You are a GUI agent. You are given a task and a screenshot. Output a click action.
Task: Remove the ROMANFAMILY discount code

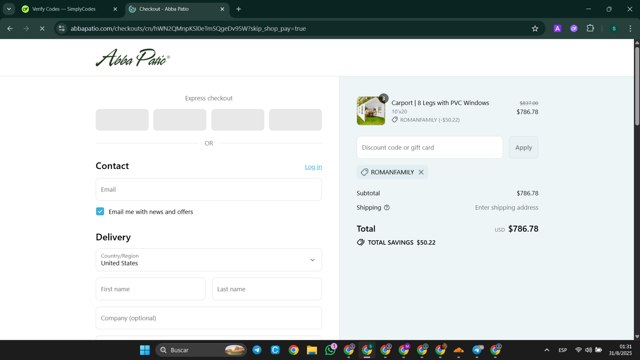tap(421, 172)
